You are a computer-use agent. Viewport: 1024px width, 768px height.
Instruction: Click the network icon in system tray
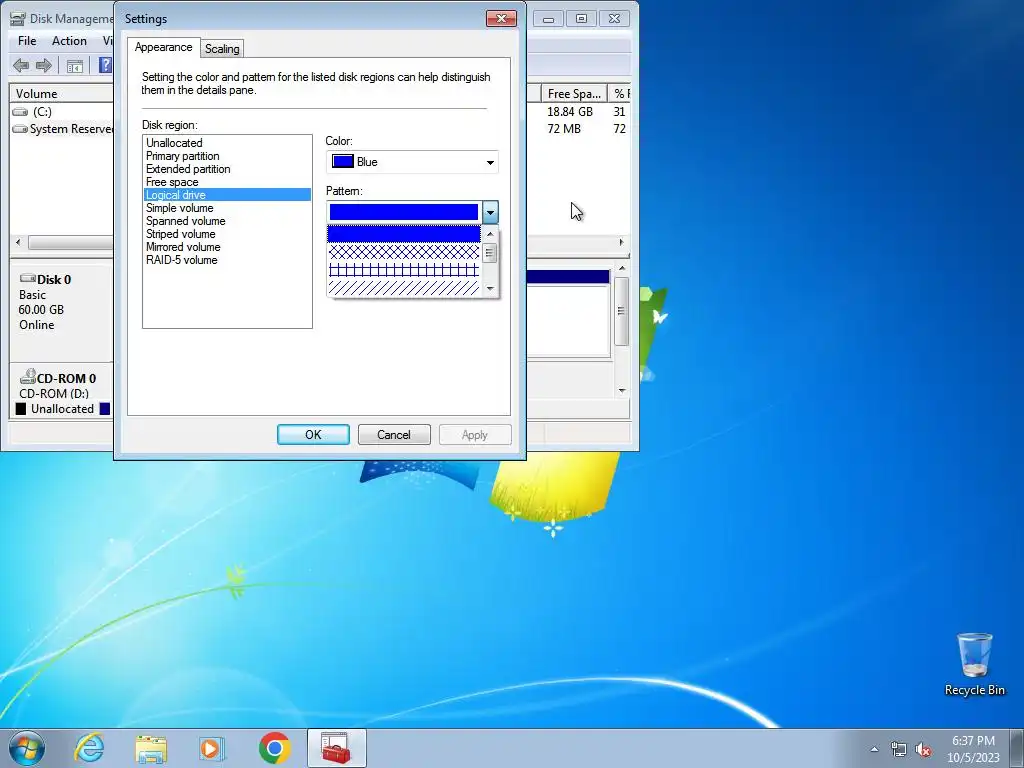tap(899, 749)
